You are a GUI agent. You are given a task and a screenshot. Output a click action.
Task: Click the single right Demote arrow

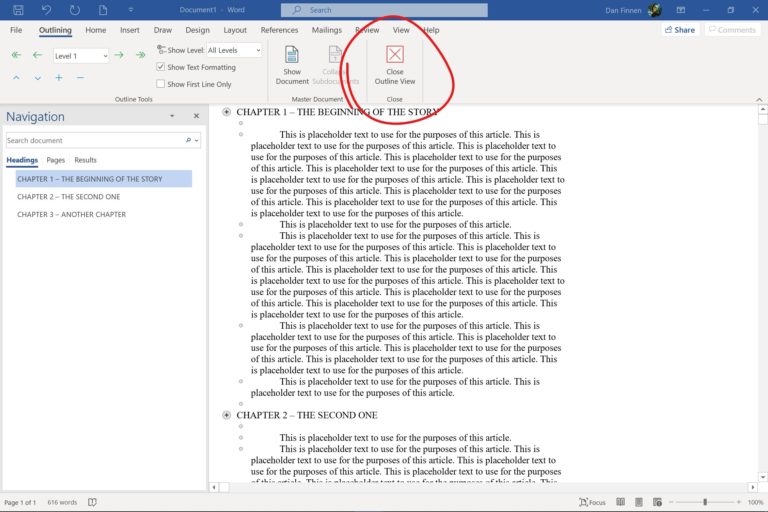tap(118, 56)
